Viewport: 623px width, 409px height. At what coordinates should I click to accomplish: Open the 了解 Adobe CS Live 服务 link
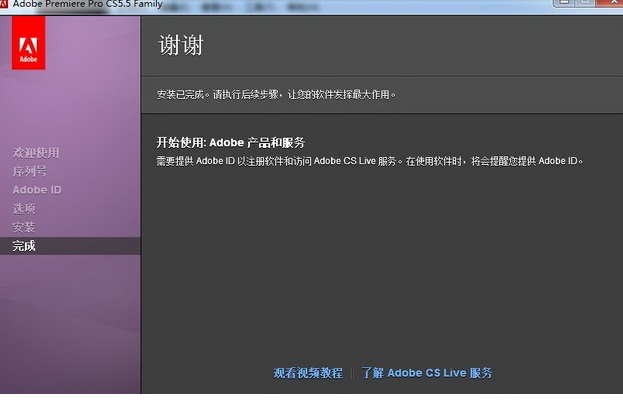tap(427, 373)
